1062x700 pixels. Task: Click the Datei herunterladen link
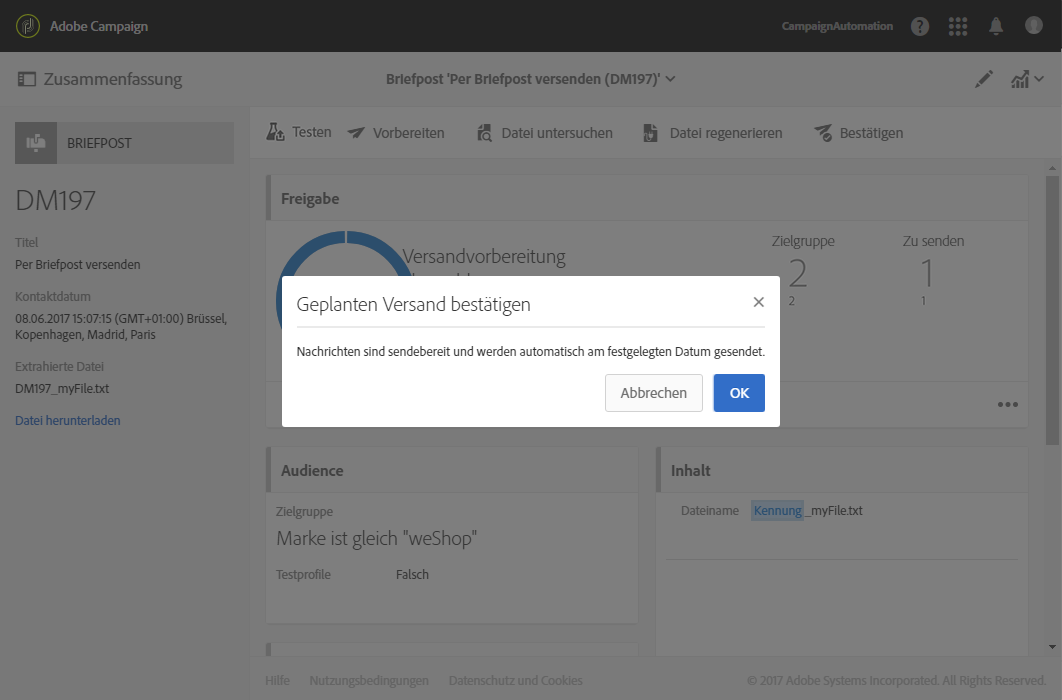[x=68, y=420]
